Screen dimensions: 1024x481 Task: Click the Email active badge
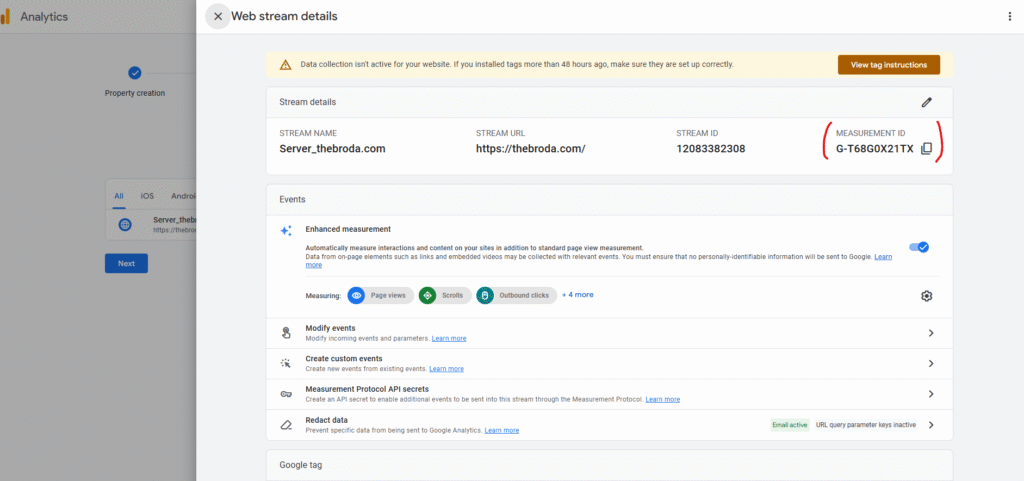pyautogui.click(x=790, y=425)
